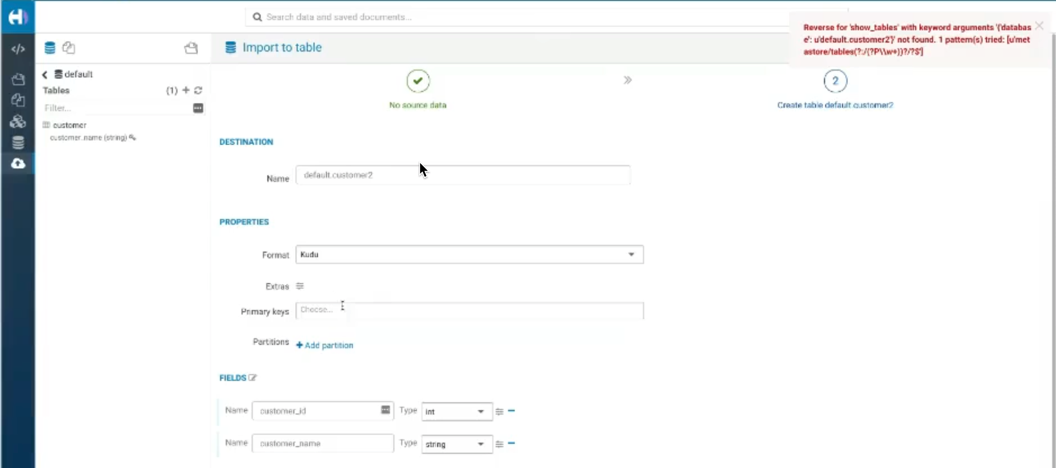Viewport: 1056px width, 468px height.
Task: Open the Type dropdown set to int
Action: tap(457, 412)
